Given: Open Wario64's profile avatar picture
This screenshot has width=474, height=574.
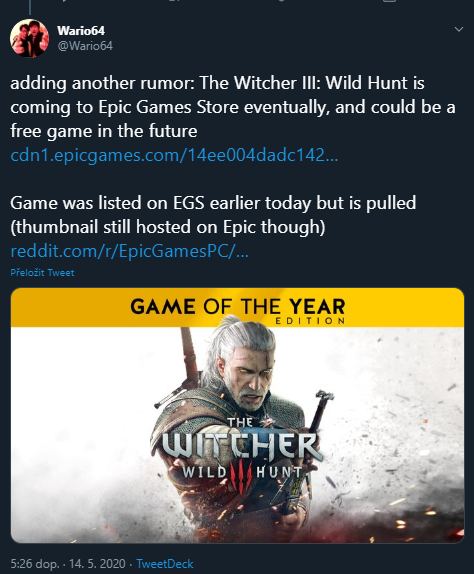Looking at the screenshot, I should (x=29, y=38).
